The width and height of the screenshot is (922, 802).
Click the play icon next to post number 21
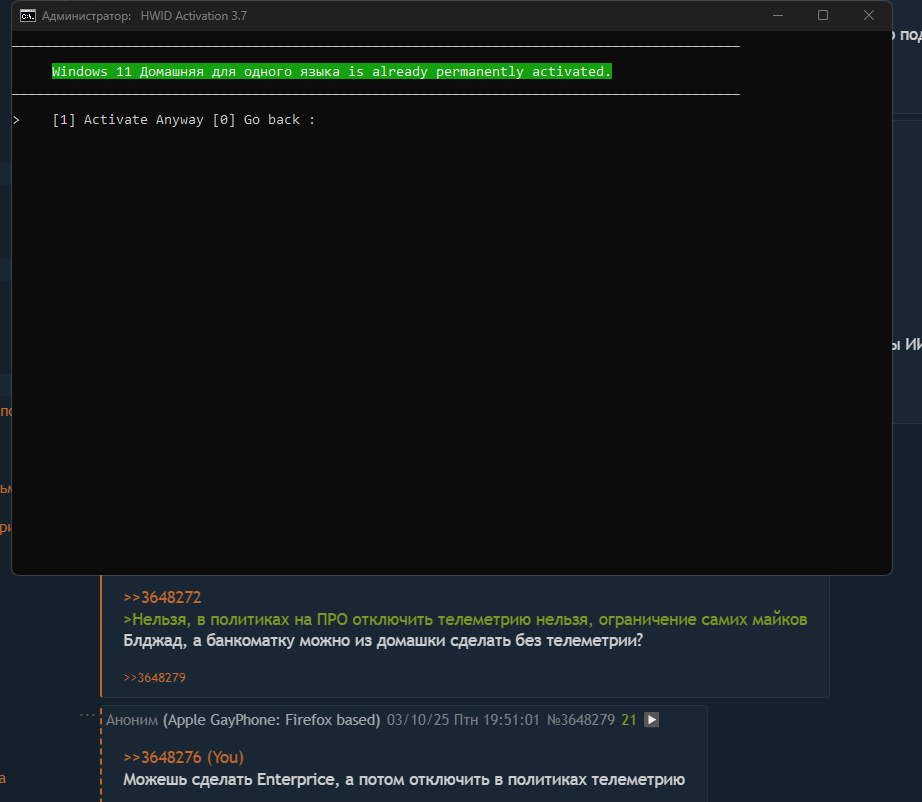[652, 720]
